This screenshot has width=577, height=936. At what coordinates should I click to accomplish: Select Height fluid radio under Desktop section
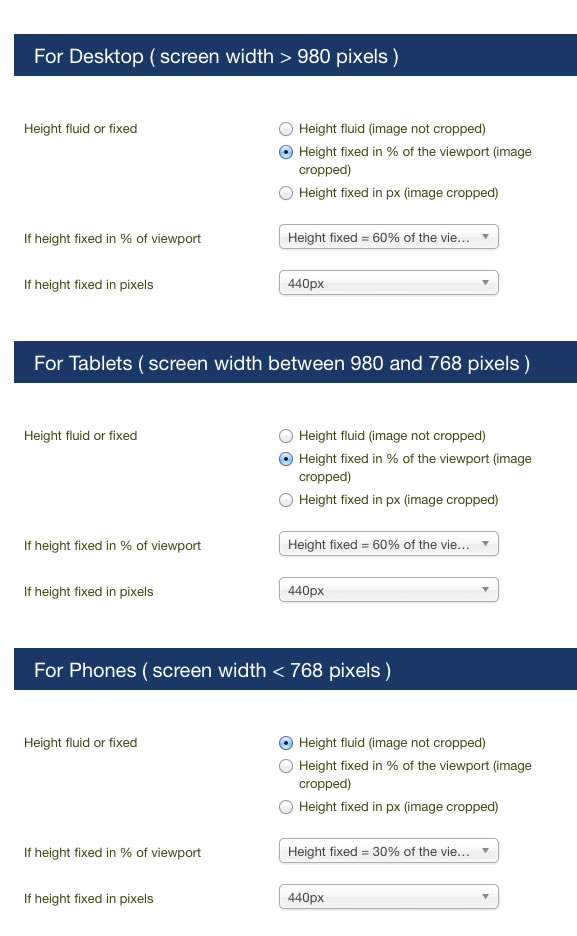pyautogui.click(x=286, y=129)
